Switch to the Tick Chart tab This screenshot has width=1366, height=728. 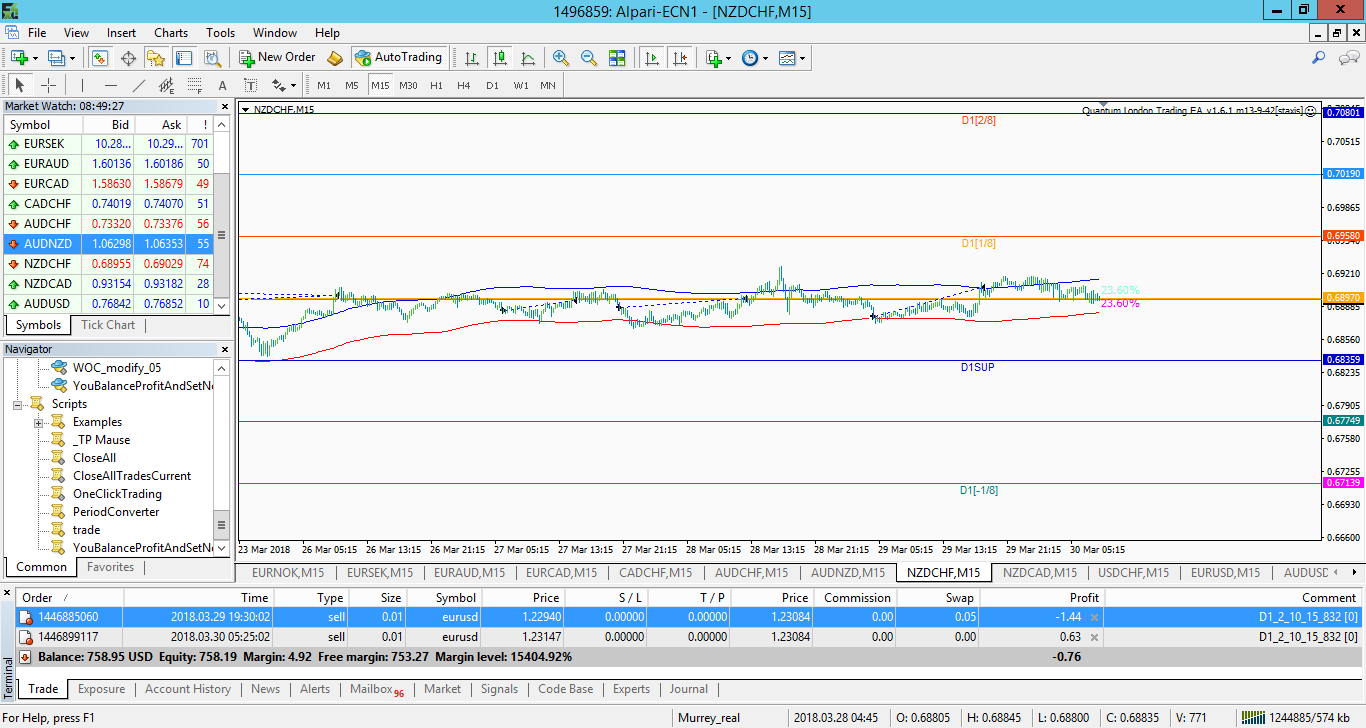tap(108, 325)
